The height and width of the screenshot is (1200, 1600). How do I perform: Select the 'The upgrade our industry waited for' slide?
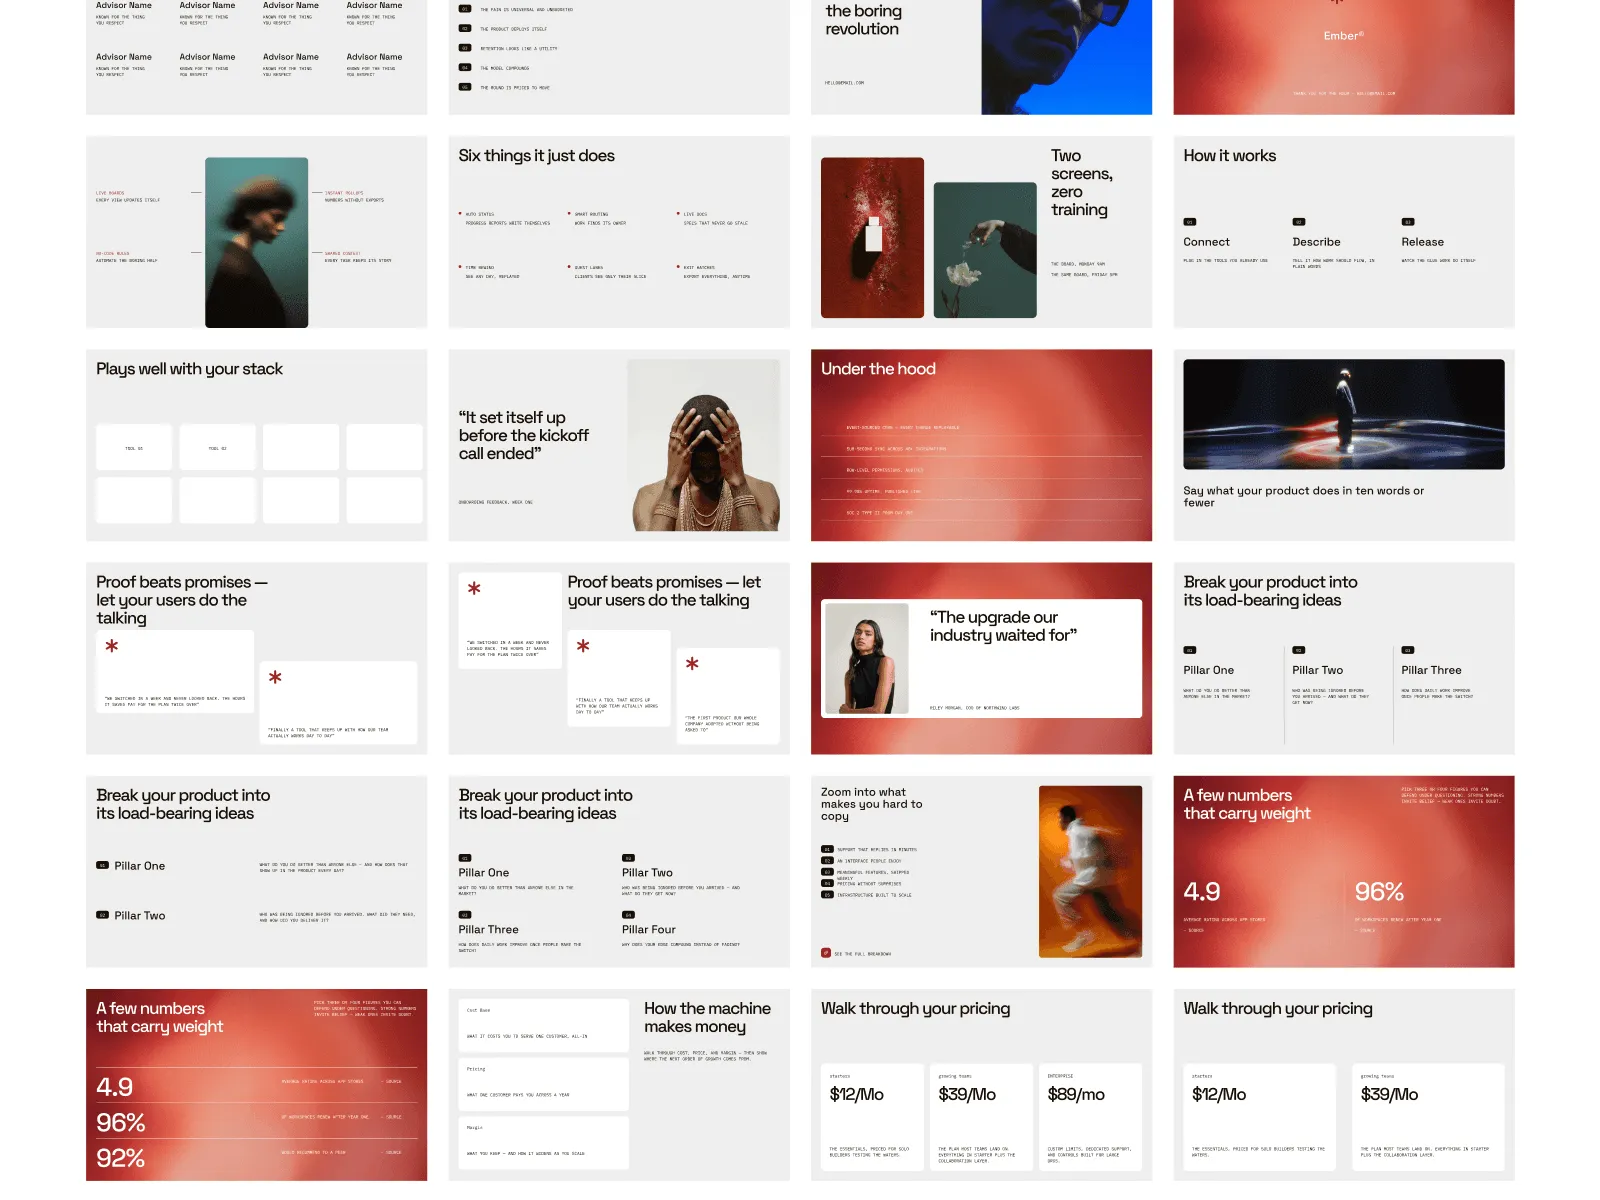[x=981, y=658]
